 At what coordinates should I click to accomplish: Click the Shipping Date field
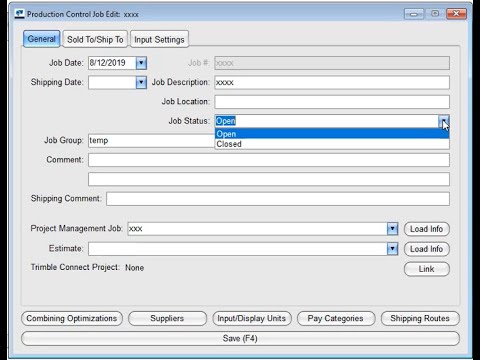click(112, 82)
